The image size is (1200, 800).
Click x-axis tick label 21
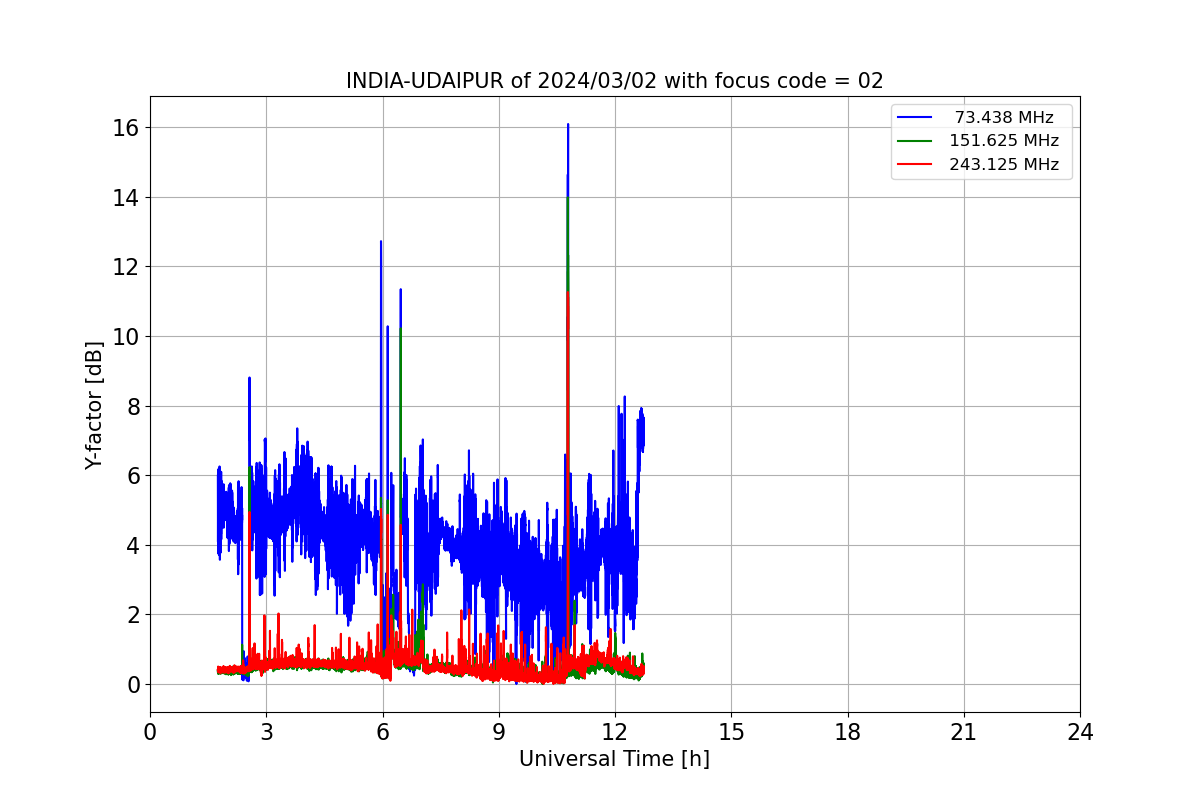(x=964, y=732)
